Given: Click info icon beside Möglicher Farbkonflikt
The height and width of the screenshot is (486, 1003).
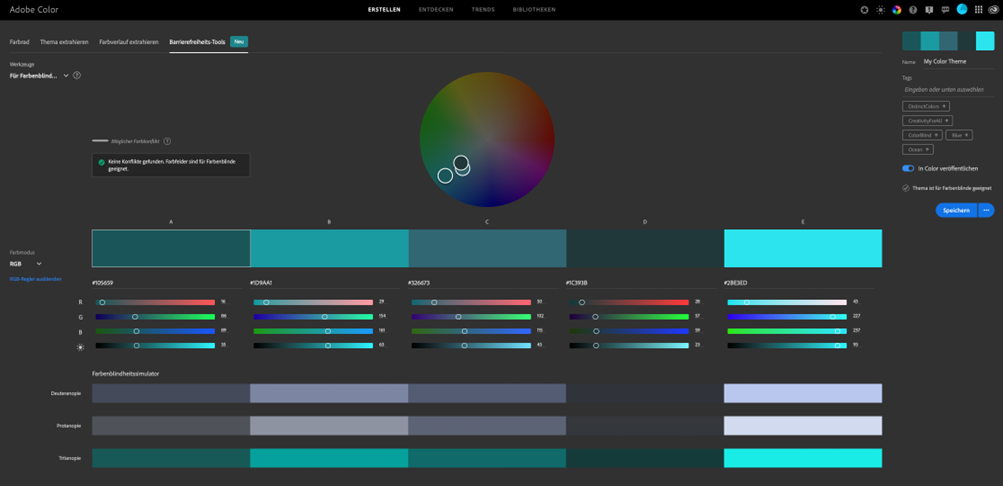Looking at the screenshot, I should (x=167, y=141).
